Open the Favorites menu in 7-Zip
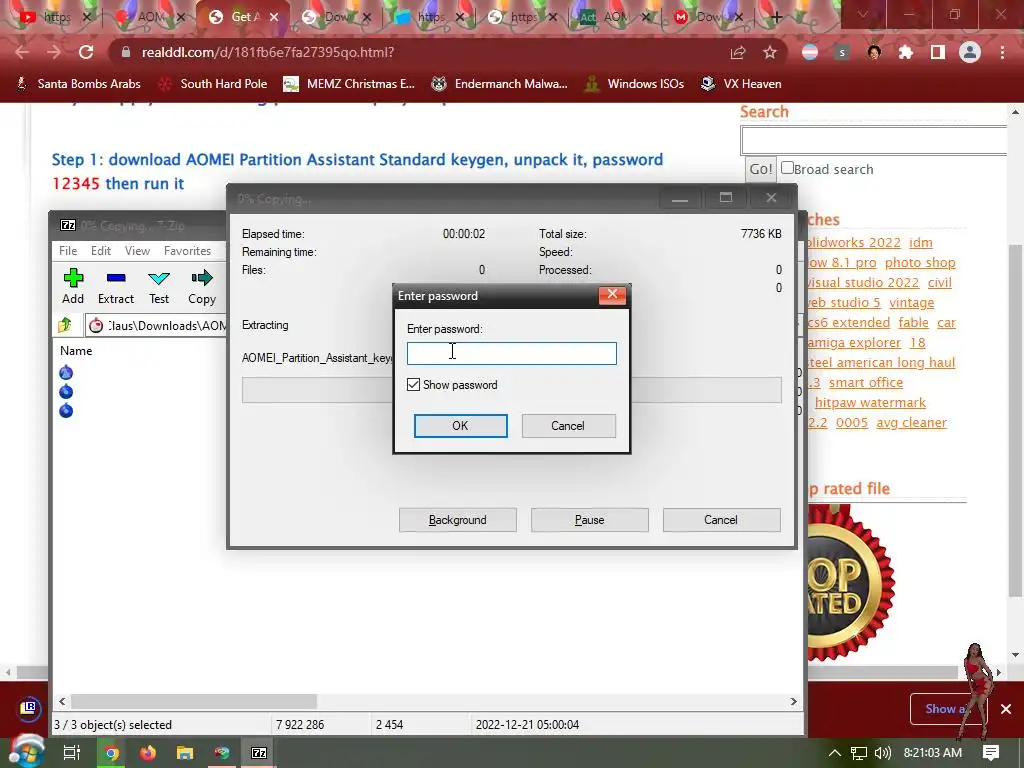 point(187,251)
